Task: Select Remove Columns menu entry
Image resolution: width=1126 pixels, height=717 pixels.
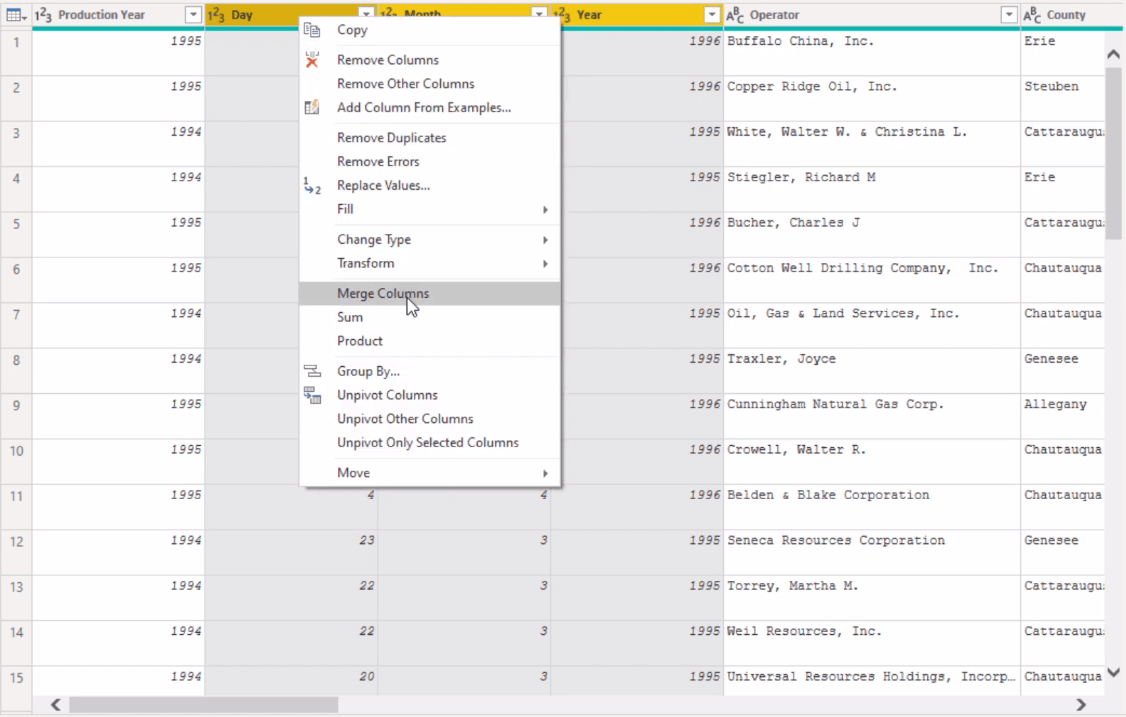Action: 429,60
